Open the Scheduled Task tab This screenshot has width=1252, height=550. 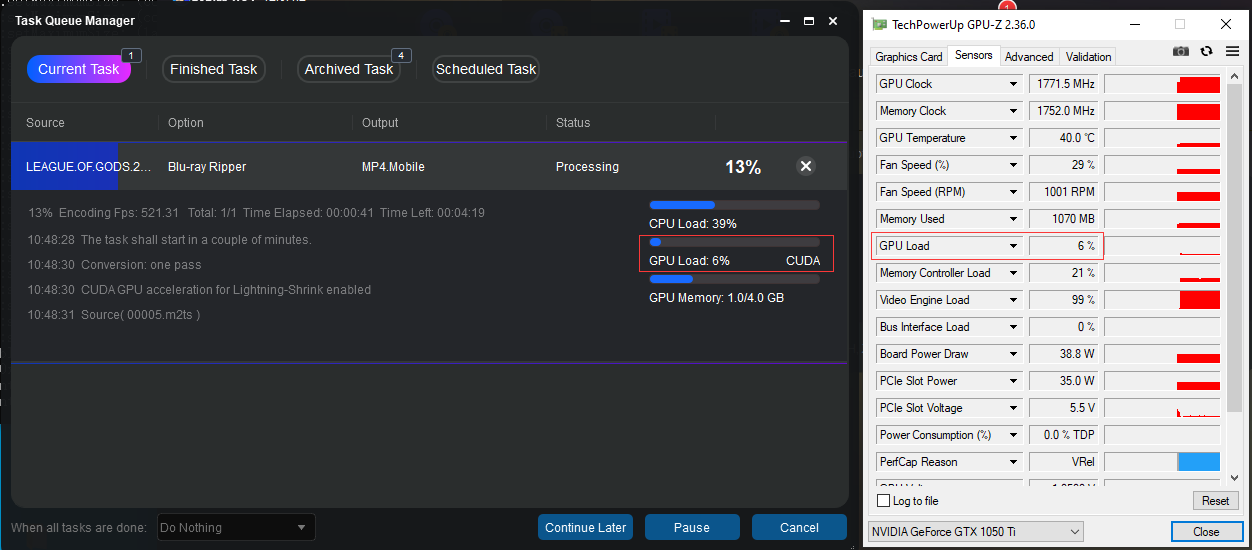coord(486,69)
